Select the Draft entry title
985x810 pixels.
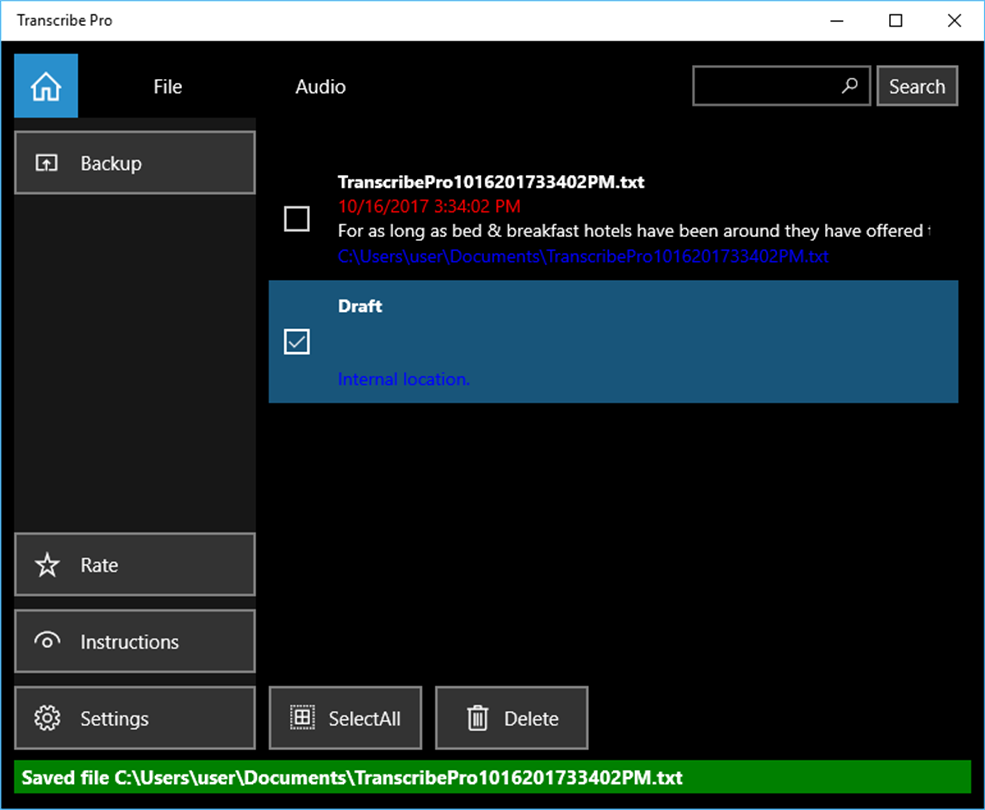coord(360,306)
